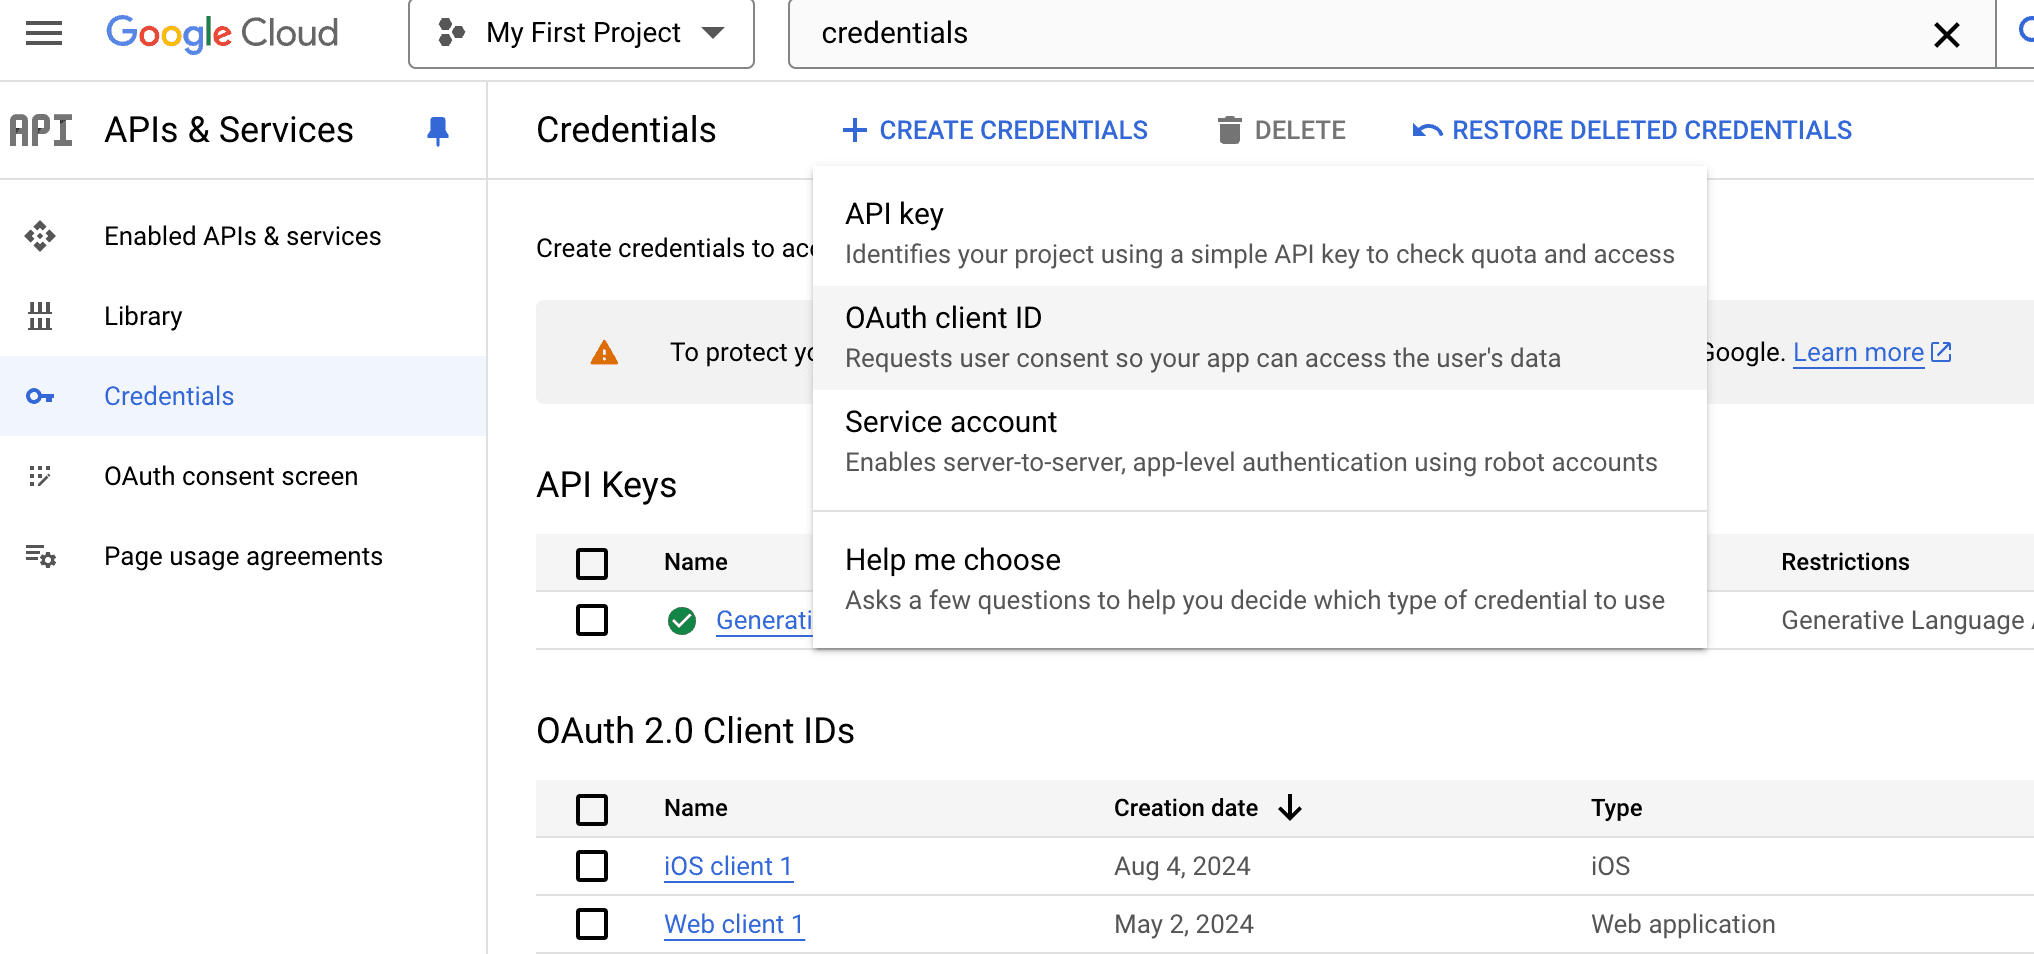
Task: Click the external link icon after Learn more
Action: point(1941,352)
